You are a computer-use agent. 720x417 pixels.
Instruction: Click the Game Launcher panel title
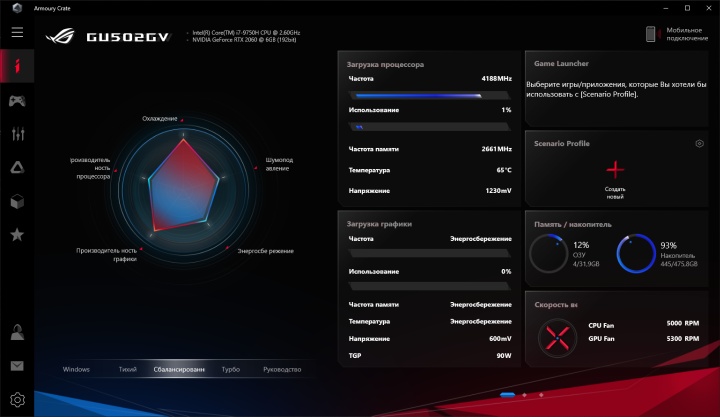tap(561, 63)
